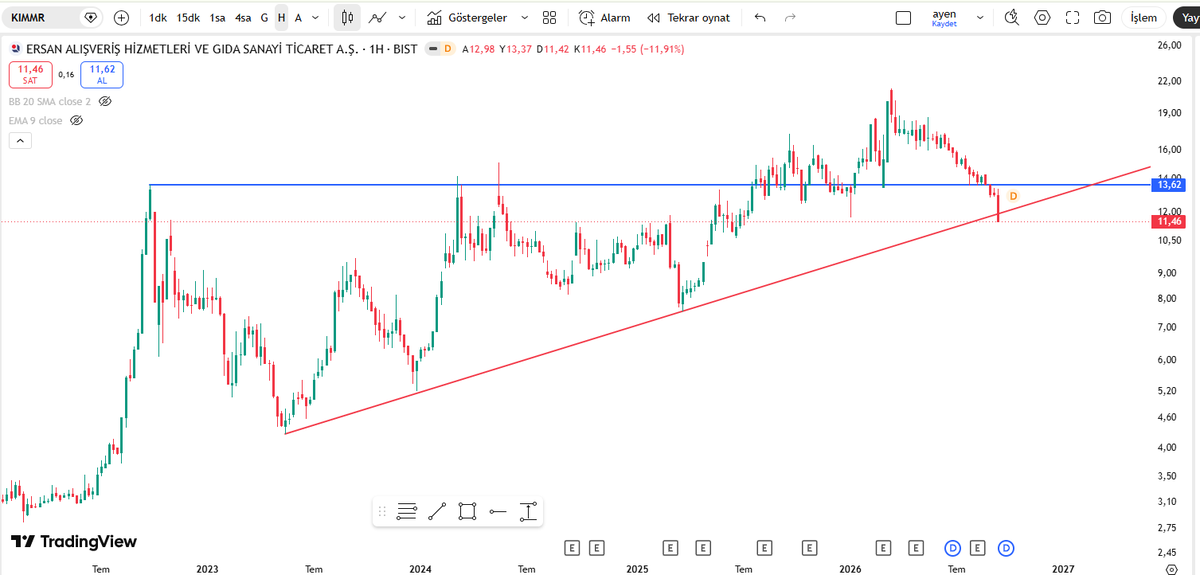
Task: Open the candlestick chart type selector
Action: (x=347, y=17)
